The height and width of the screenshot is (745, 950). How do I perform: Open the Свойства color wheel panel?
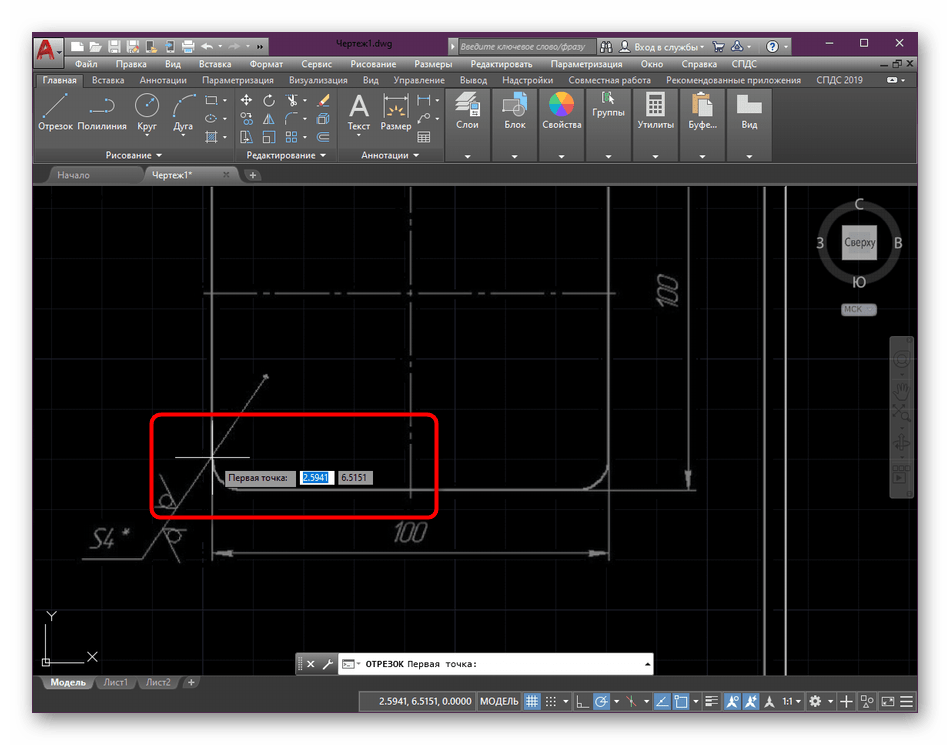pos(562,112)
